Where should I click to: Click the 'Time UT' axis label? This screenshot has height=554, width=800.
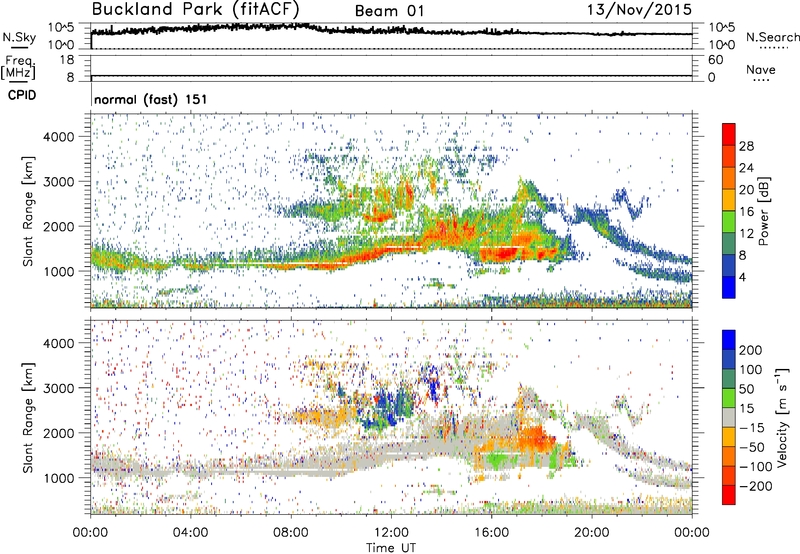(391, 548)
